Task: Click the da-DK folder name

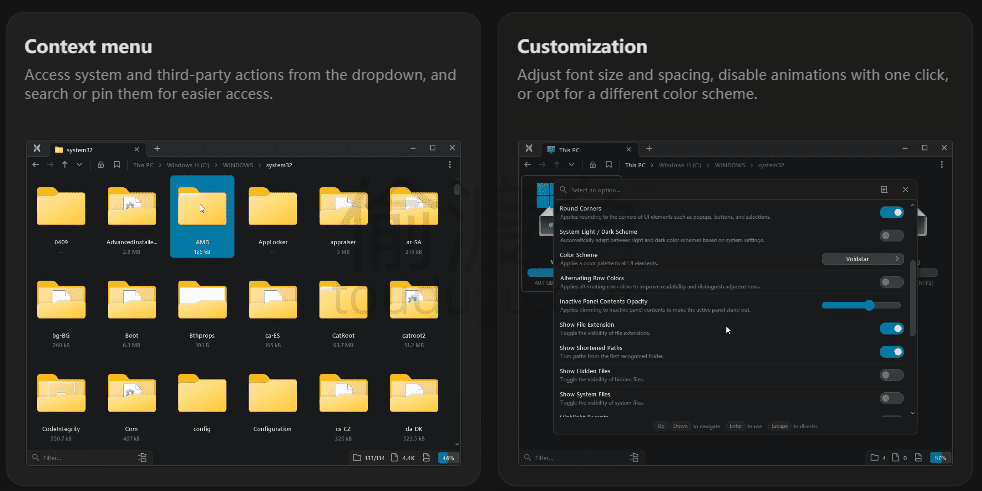Action: pos(414,429)
